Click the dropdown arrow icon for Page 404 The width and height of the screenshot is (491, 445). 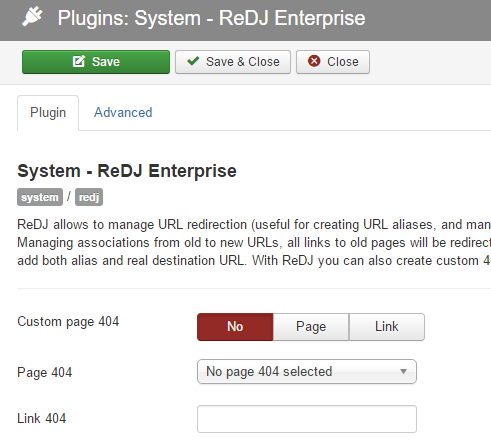(403, 371)
